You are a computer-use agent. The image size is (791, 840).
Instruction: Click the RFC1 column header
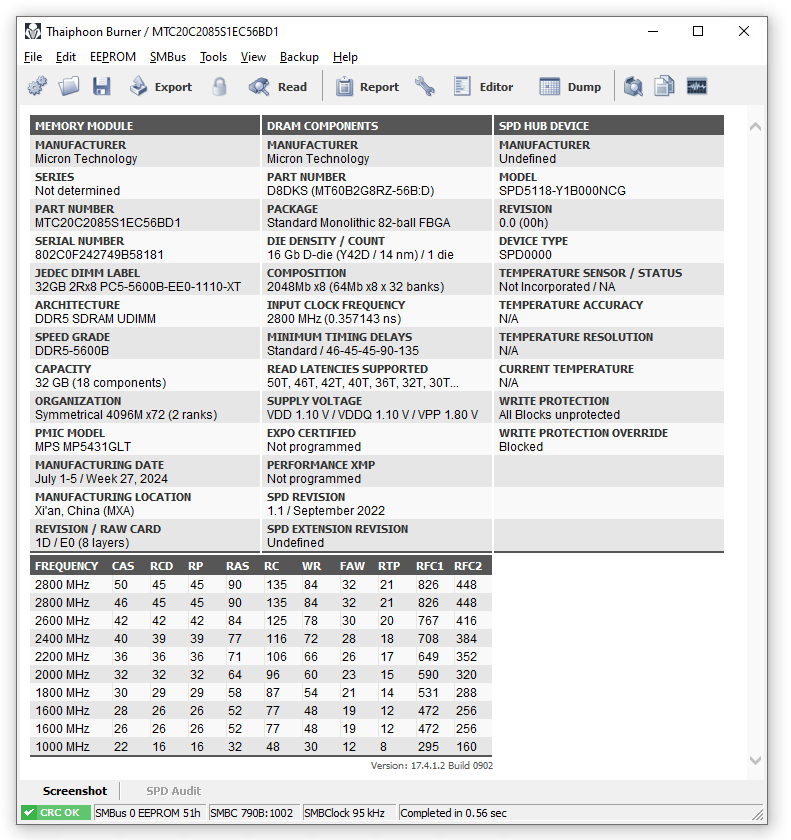point(430,566)
